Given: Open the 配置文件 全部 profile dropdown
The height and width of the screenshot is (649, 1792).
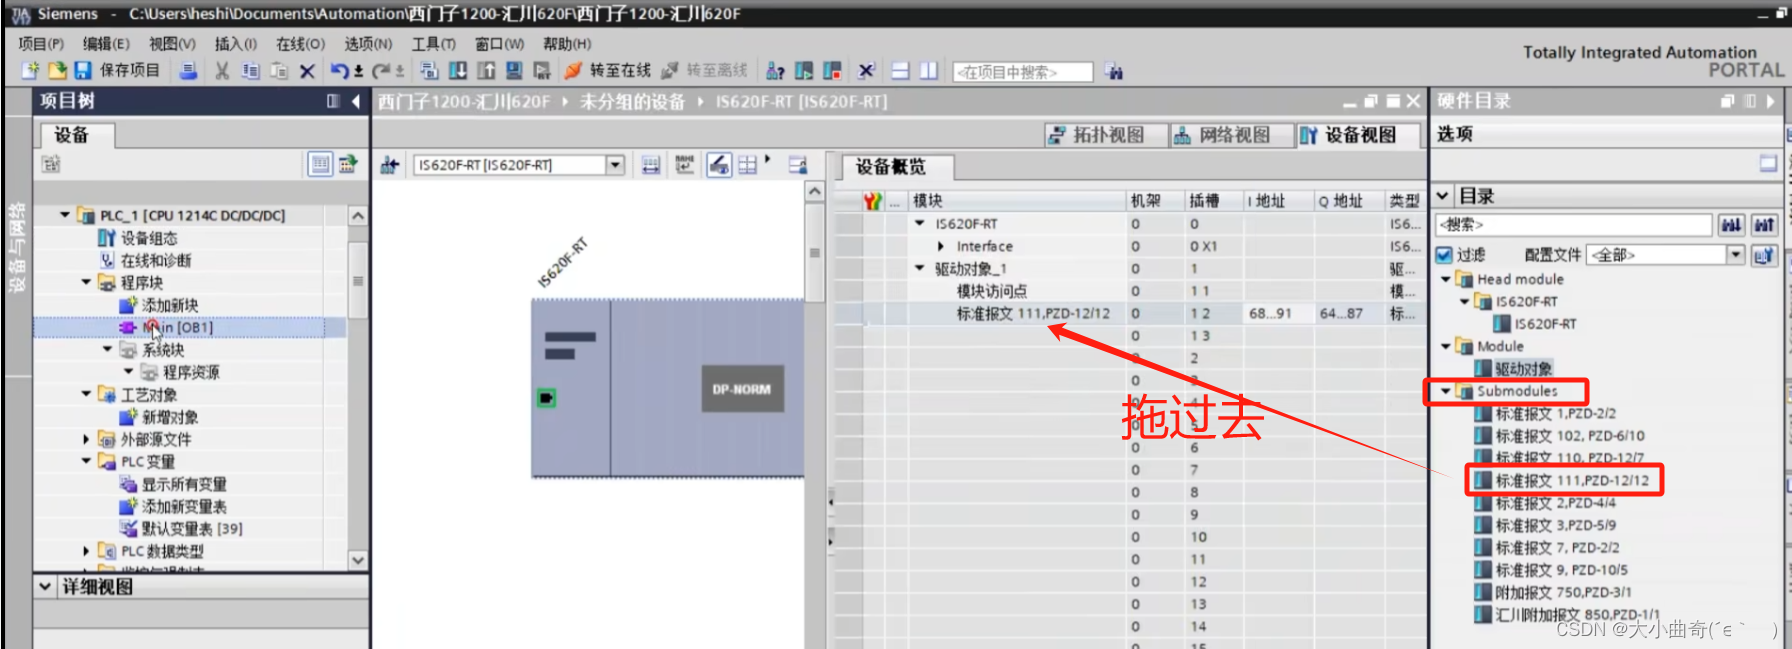Looking at the screenshot, I should pyautogui.click(x=1736, y=255).
